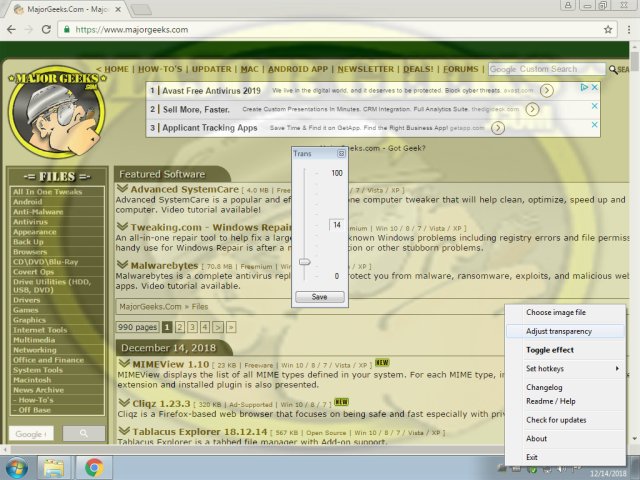Viewport: 640px width, 480px height.
Task: Click the AdChoices triangle icon
Action: tap(584, 87)
